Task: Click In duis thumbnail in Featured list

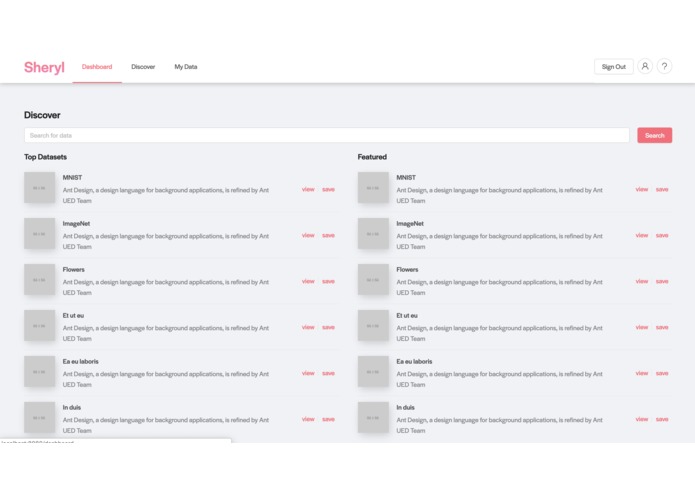Action: 373,418
